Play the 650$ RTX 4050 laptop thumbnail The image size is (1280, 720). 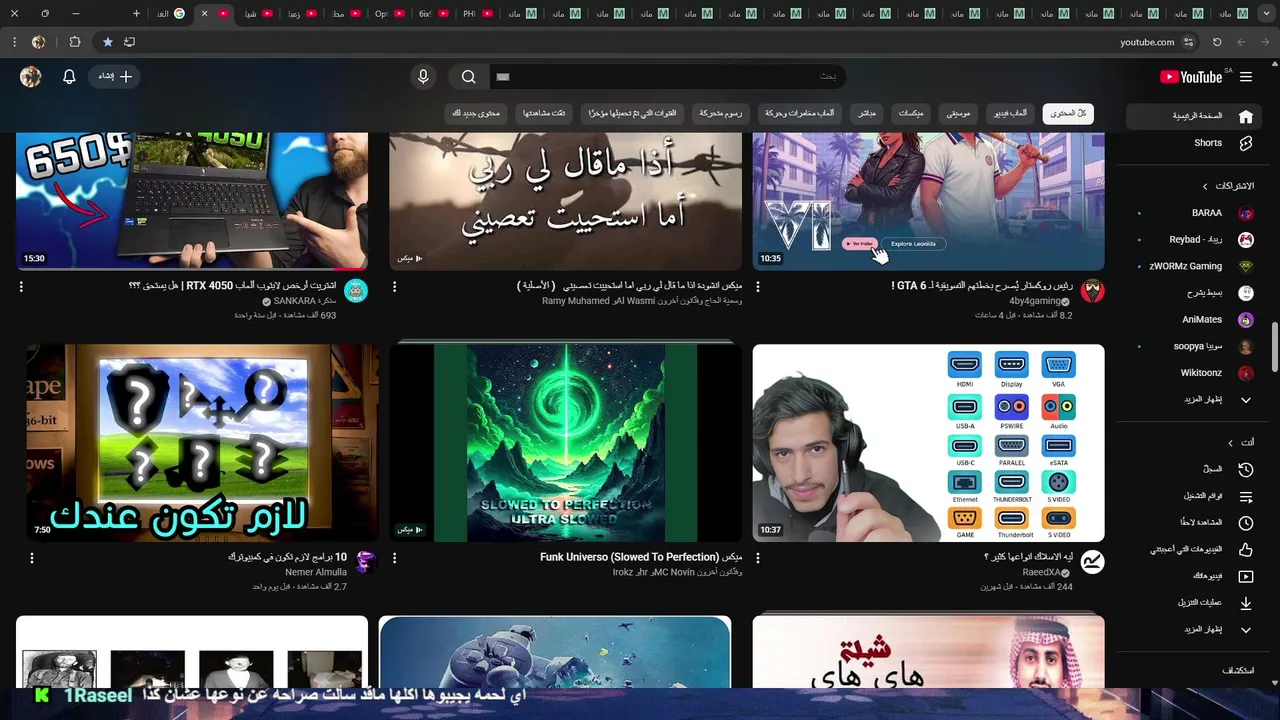point(192,200)
